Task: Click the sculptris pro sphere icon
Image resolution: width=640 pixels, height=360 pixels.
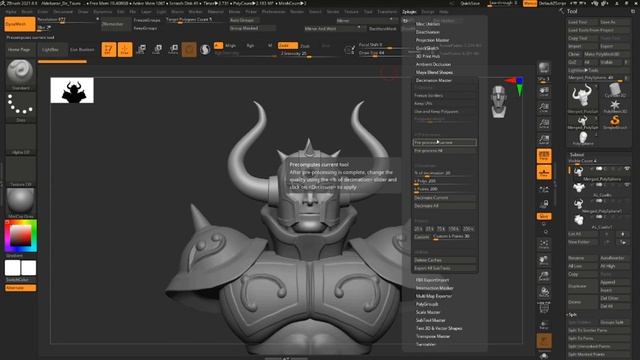Action: point(205,49)
